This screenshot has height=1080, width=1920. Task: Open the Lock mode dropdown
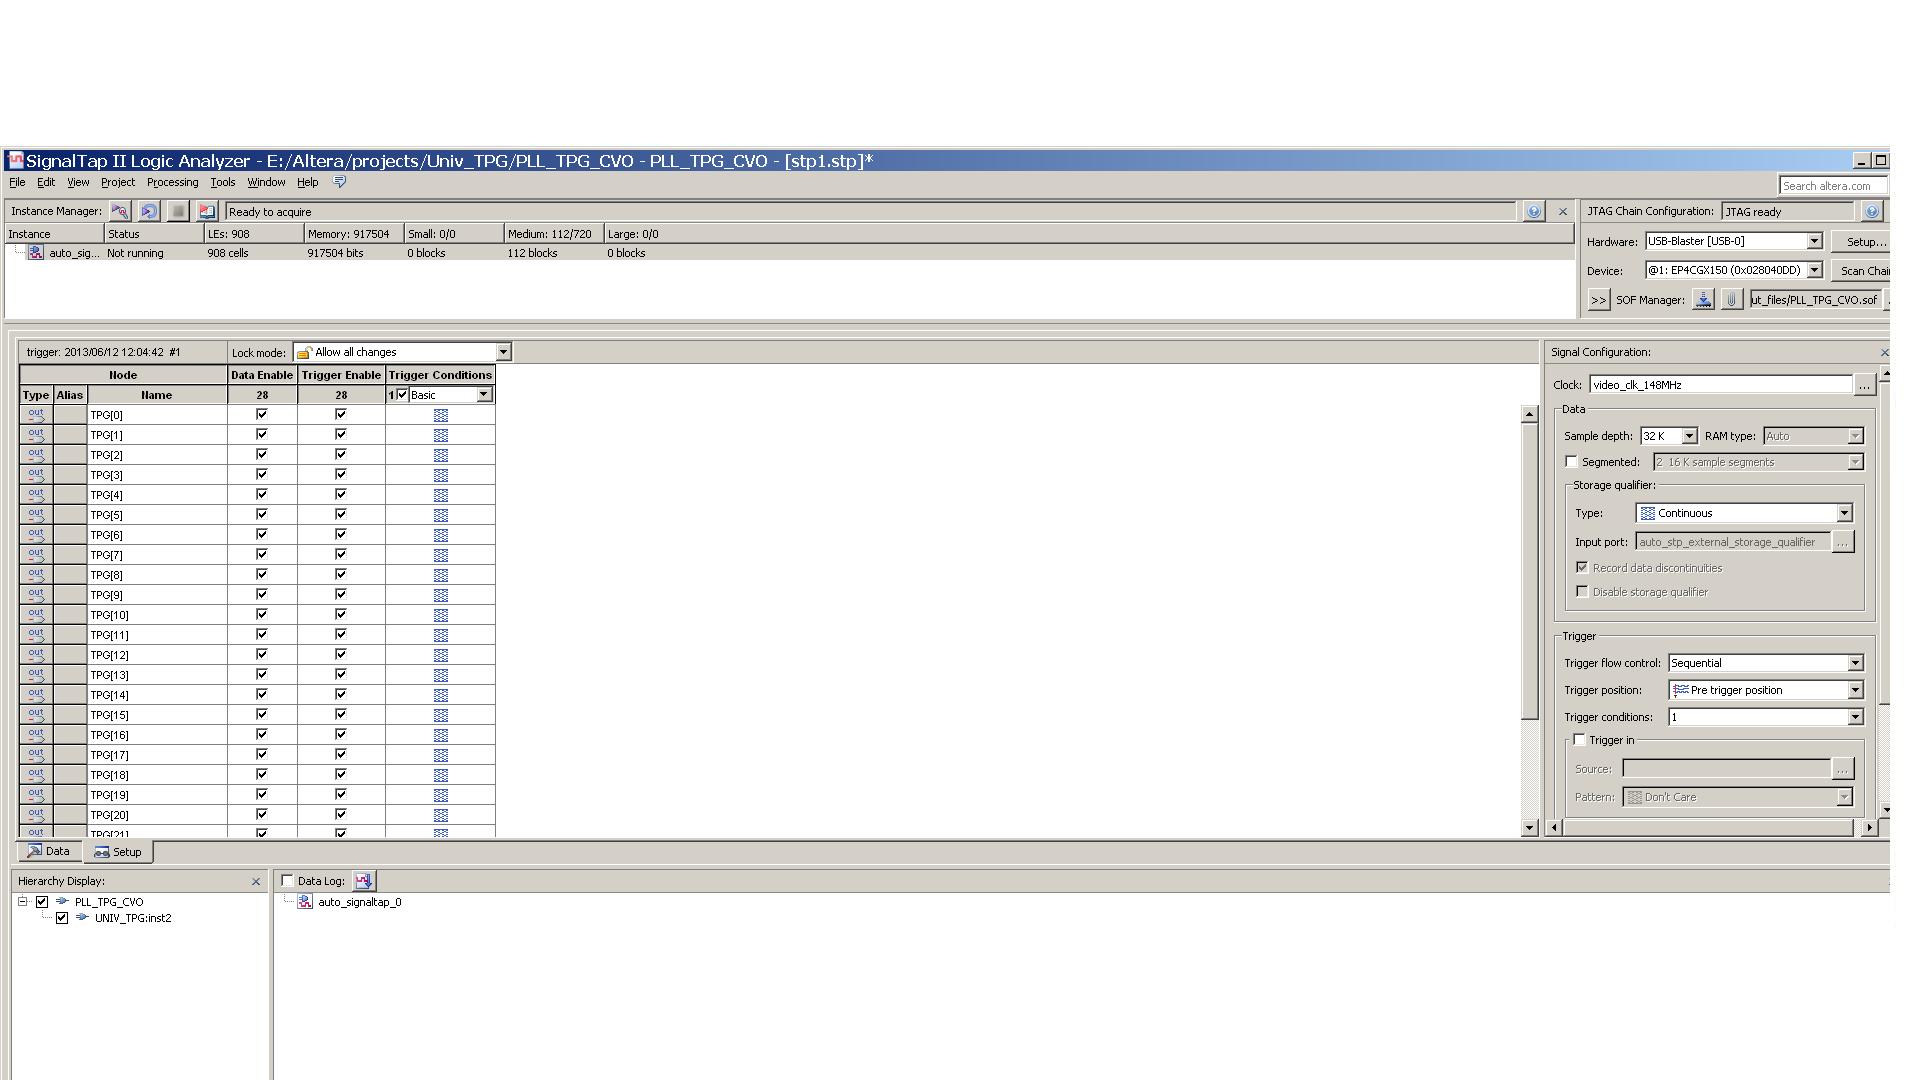click(503, 352)
